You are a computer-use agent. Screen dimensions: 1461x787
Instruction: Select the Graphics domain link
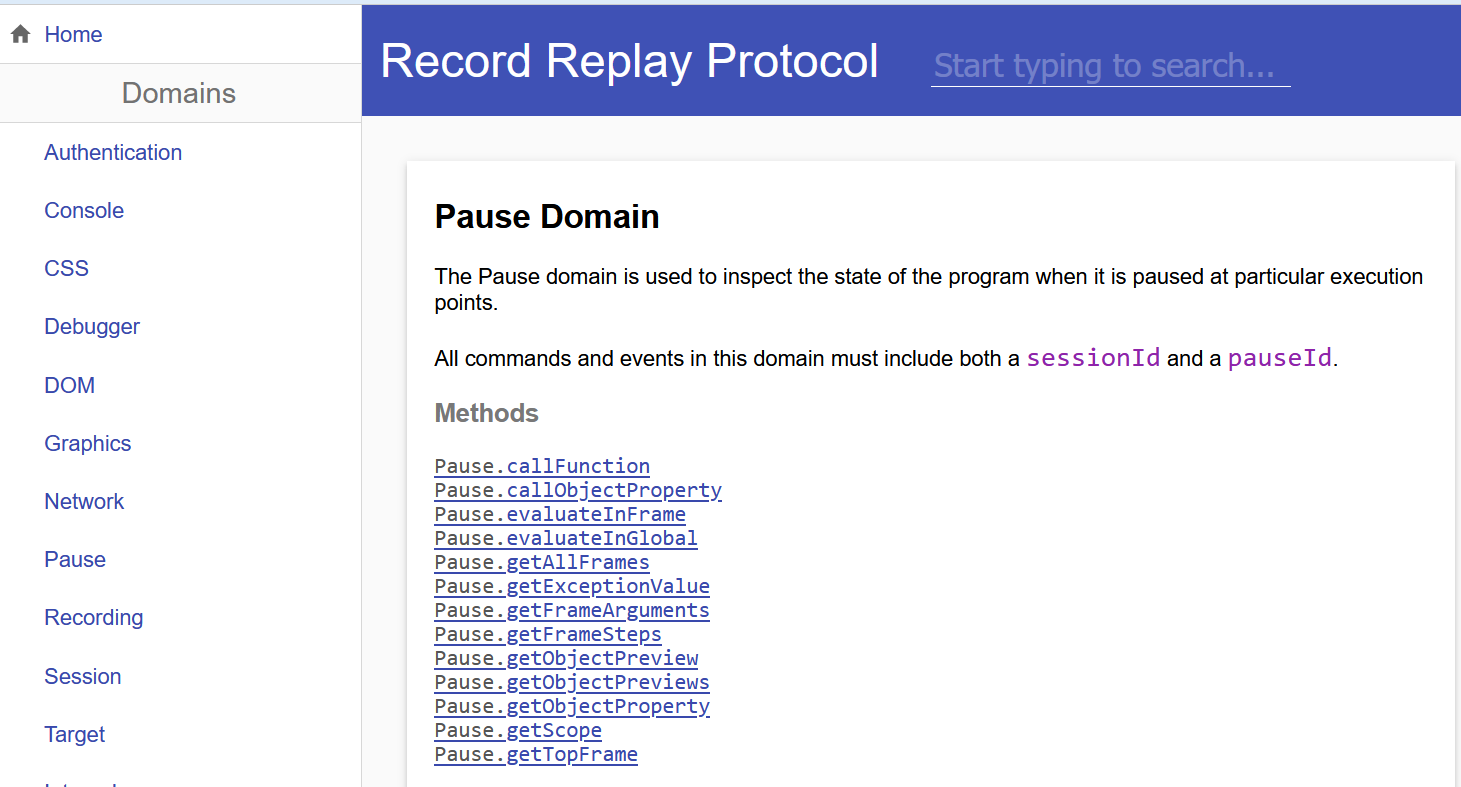point(87,444)
